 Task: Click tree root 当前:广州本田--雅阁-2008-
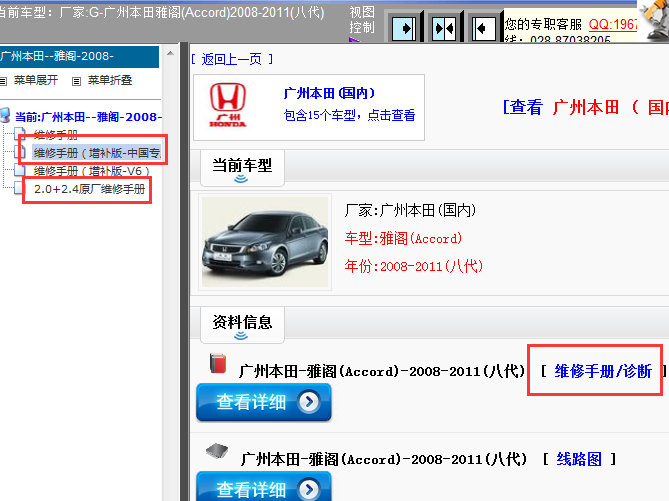pyautogui.click(x=88, y=117)
